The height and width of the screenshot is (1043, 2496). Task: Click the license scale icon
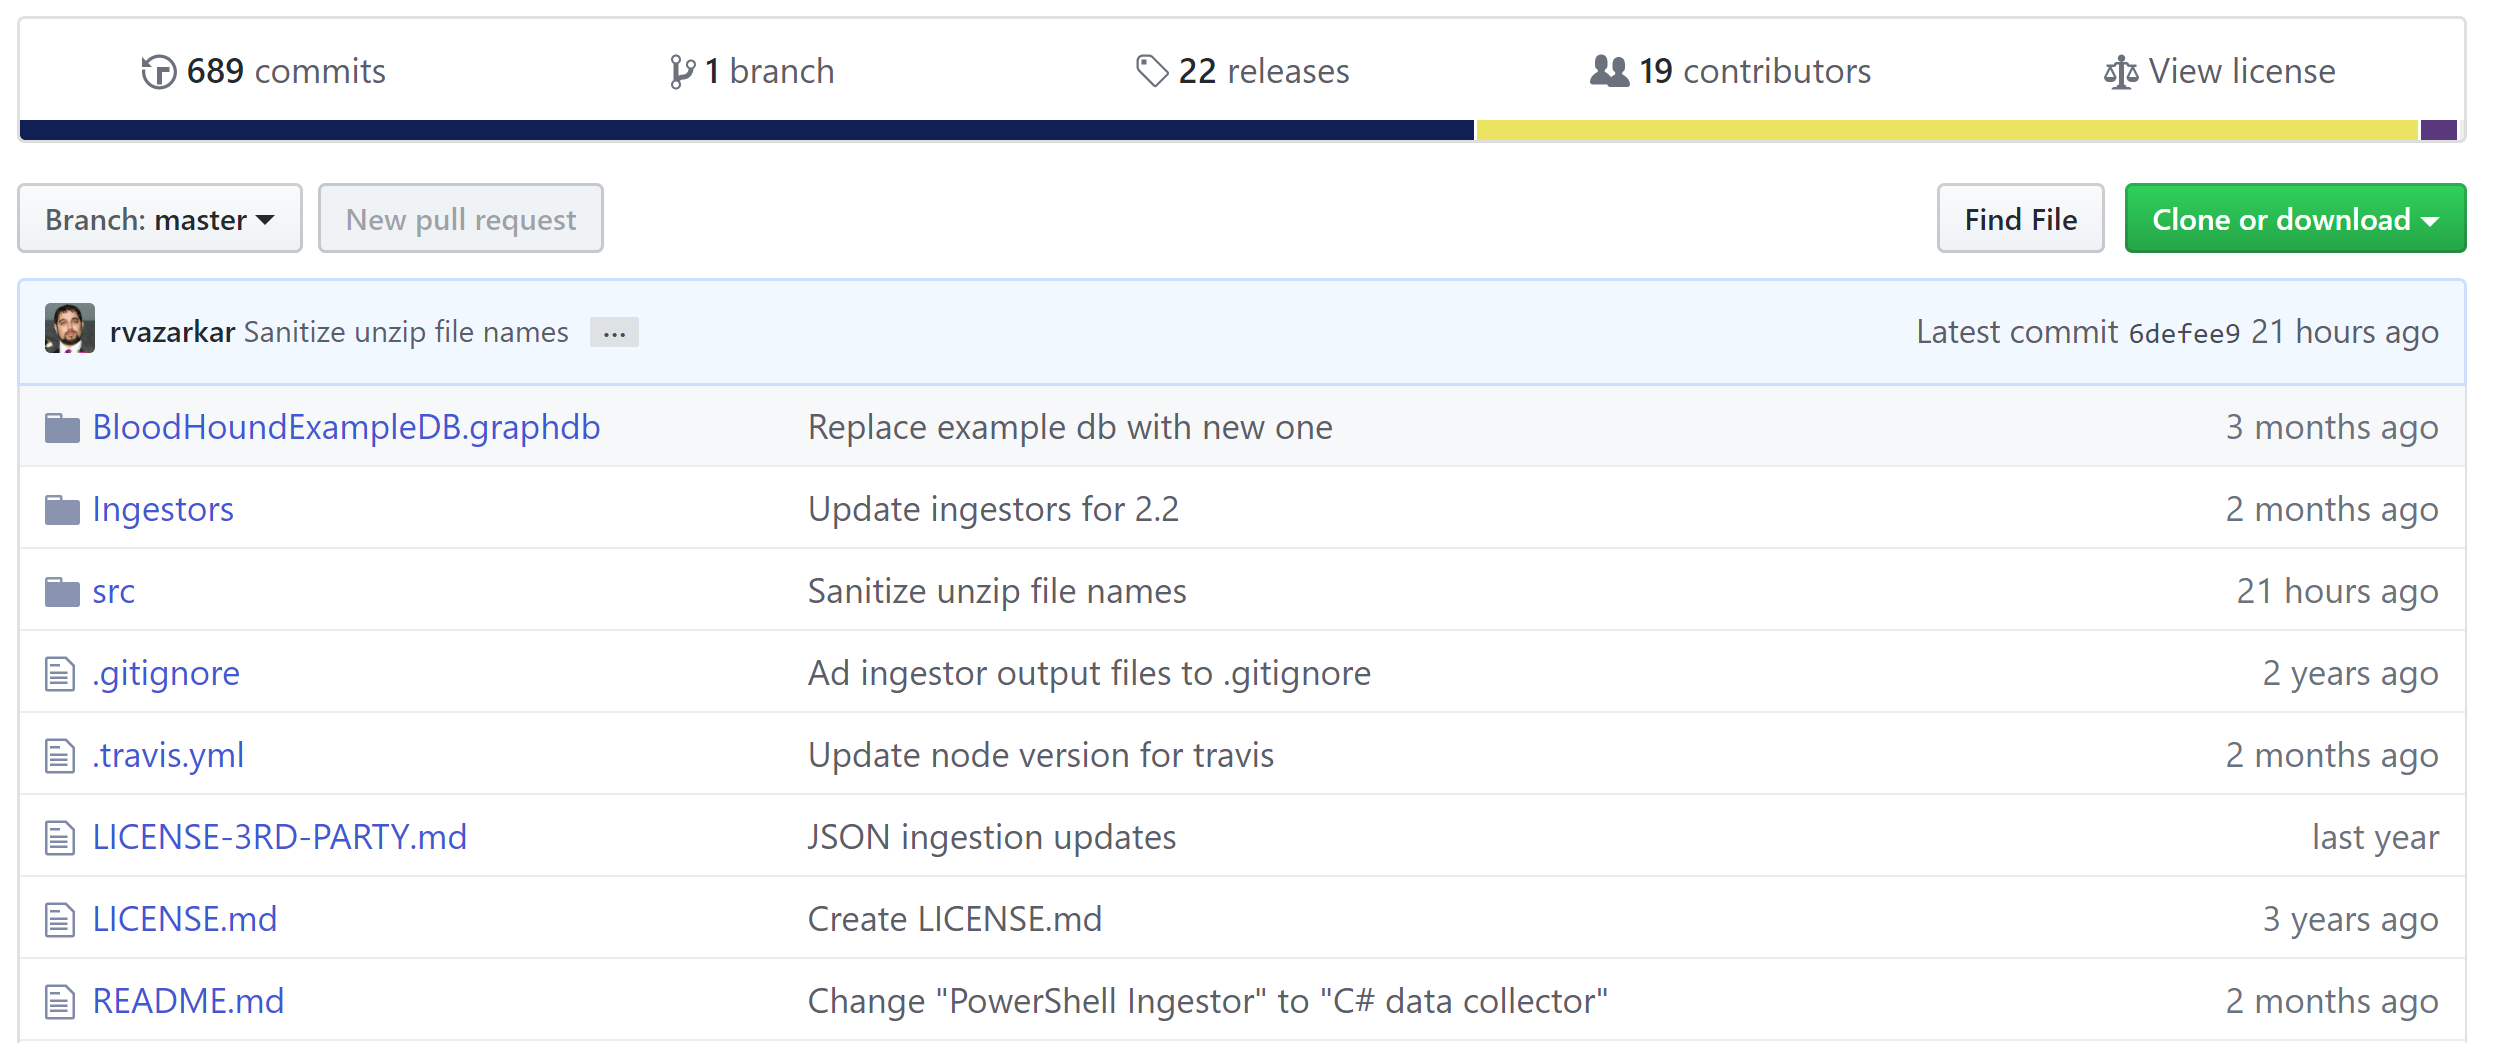tap(2121, 72)
